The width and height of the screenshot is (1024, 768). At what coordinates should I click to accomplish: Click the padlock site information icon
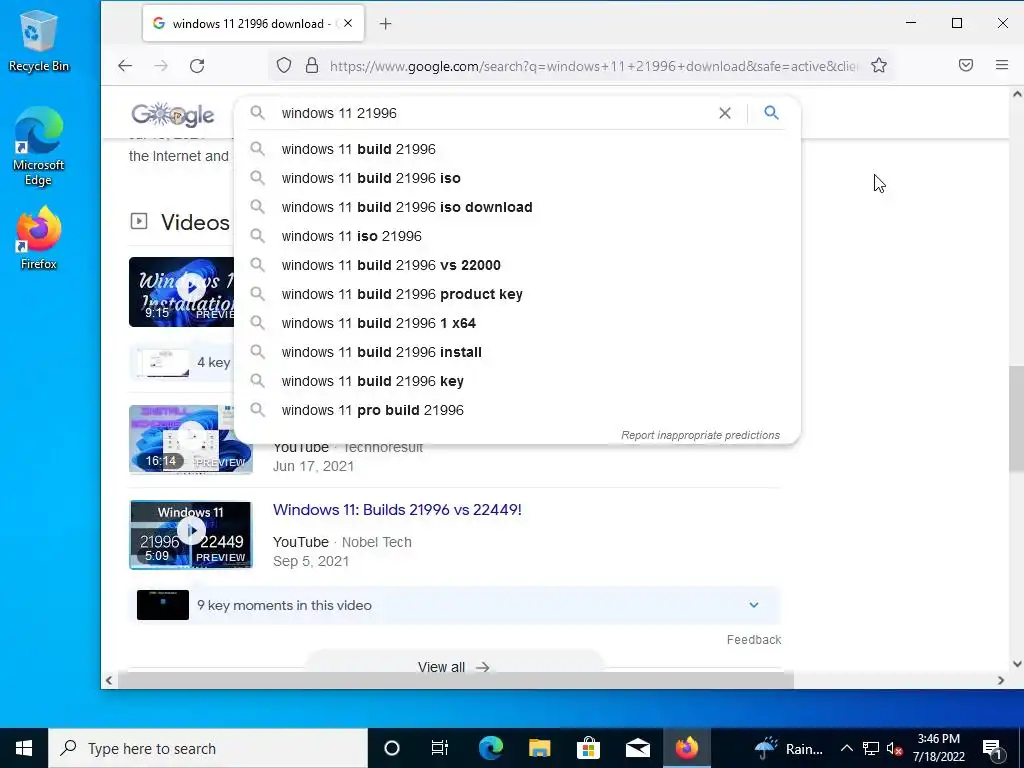(x=312, y=65)
